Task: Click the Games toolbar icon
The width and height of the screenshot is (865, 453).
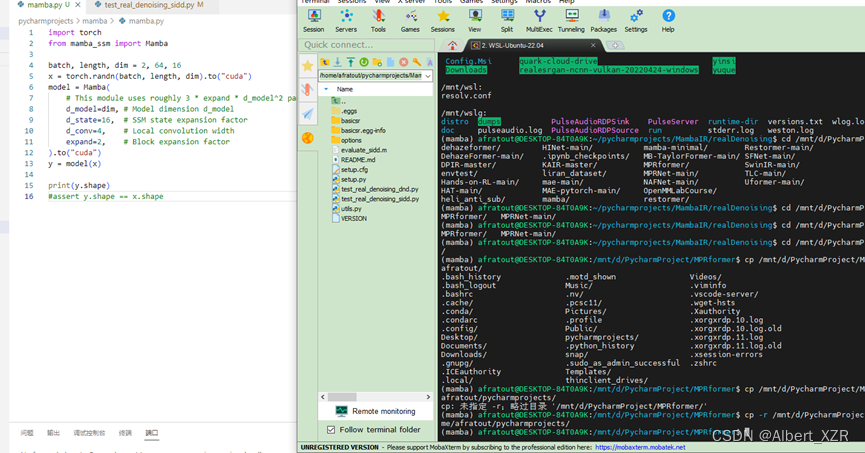Action: point(410,21)
